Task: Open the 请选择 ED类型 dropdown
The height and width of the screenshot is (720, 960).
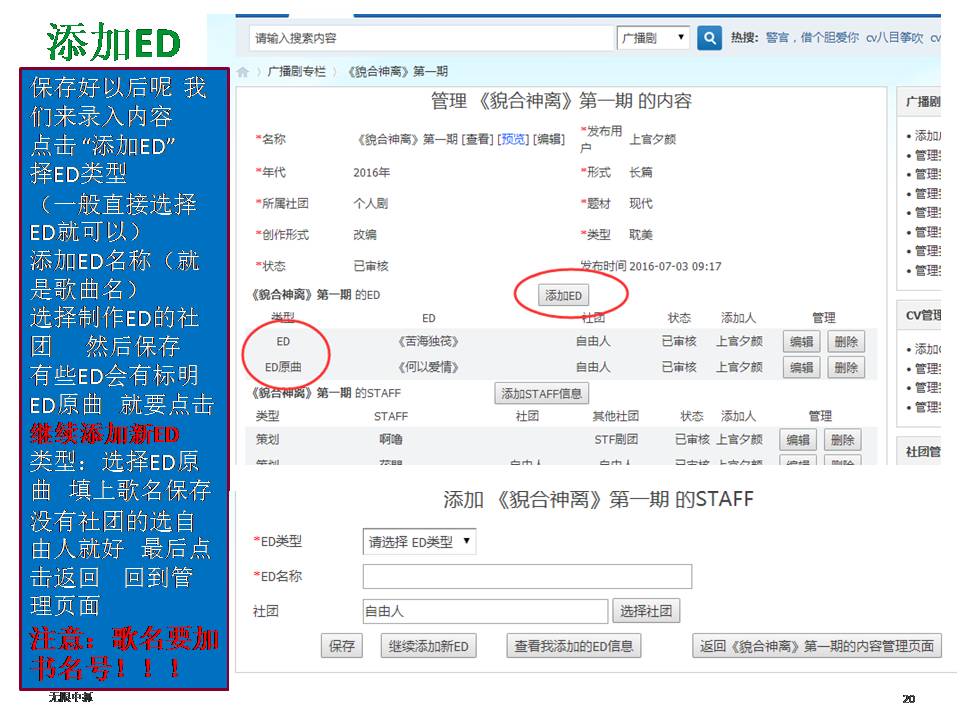Action: point(419,542)
